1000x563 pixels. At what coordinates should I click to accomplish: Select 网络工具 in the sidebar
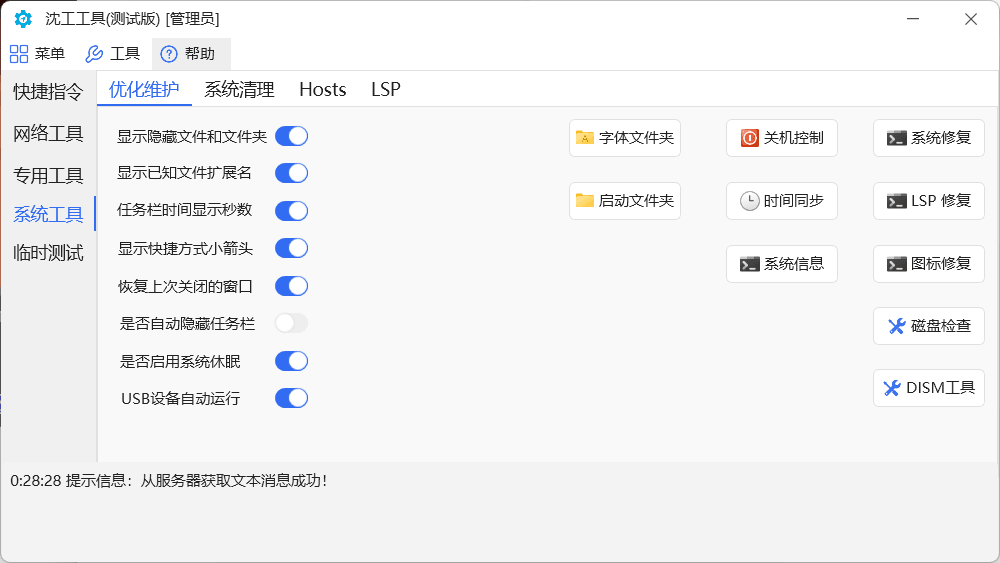pyautogui.click(x=48, y=134)
